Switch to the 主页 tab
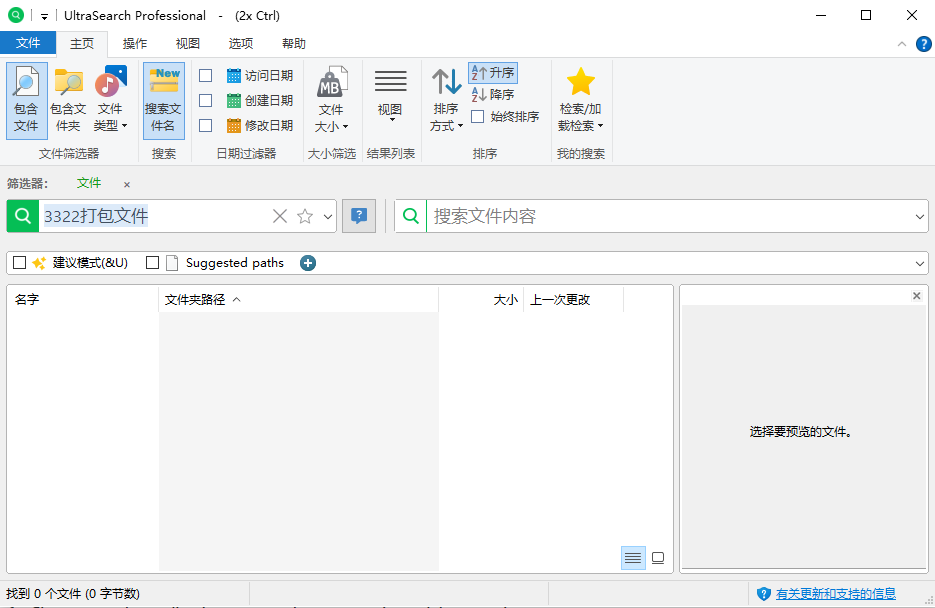 pos(82,44)
